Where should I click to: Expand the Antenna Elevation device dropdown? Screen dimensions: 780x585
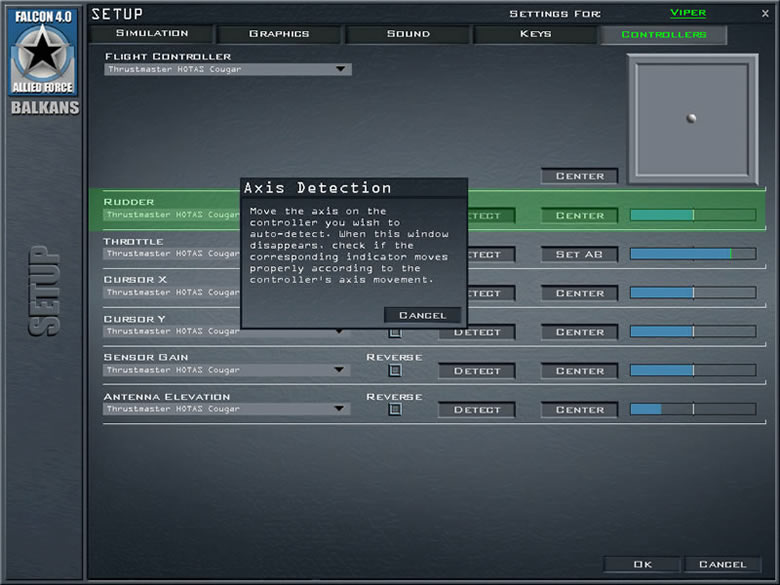coord(340,409)
